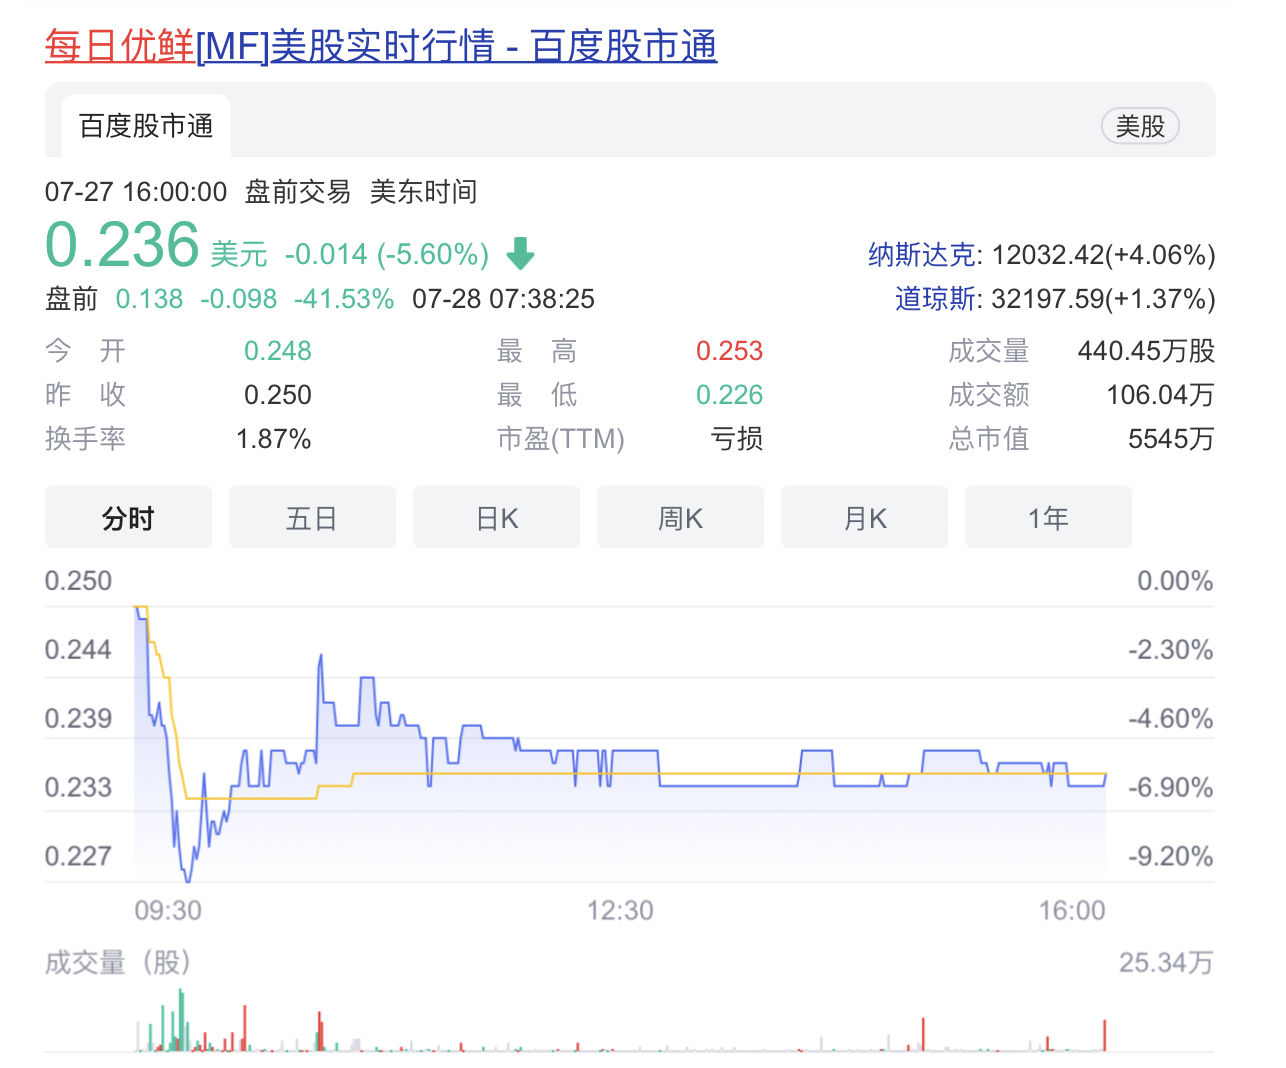Click the green down arrow icon
This screenshot has width=1286, height=1068.
[520, 254]
